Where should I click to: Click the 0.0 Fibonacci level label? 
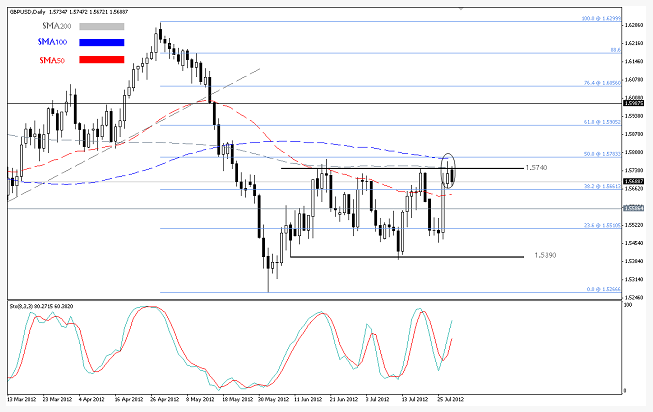[x=603, y=289]
